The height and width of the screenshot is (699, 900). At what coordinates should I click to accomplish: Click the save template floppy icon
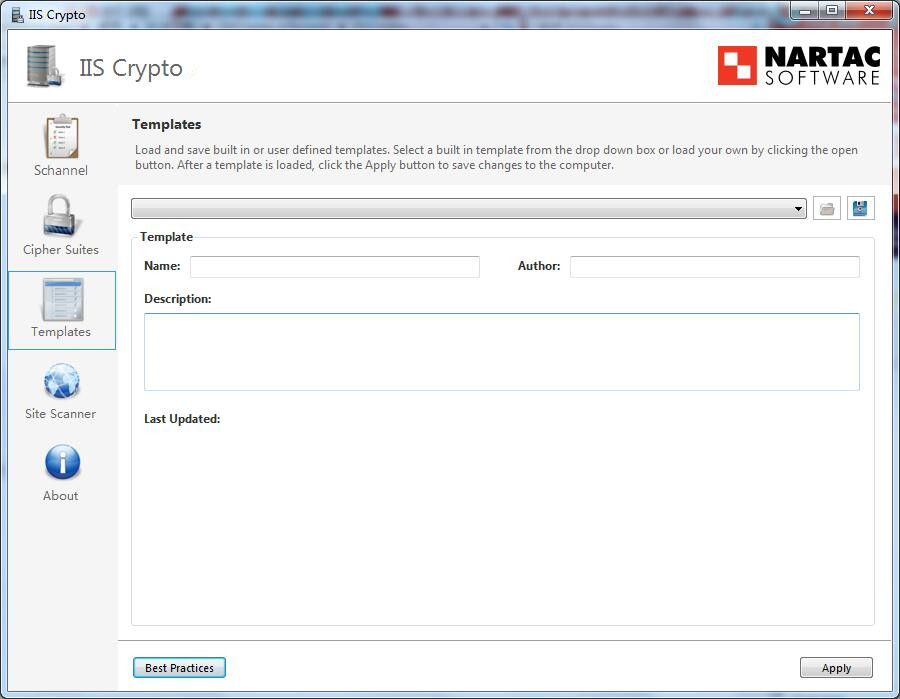tap(860, 208)
